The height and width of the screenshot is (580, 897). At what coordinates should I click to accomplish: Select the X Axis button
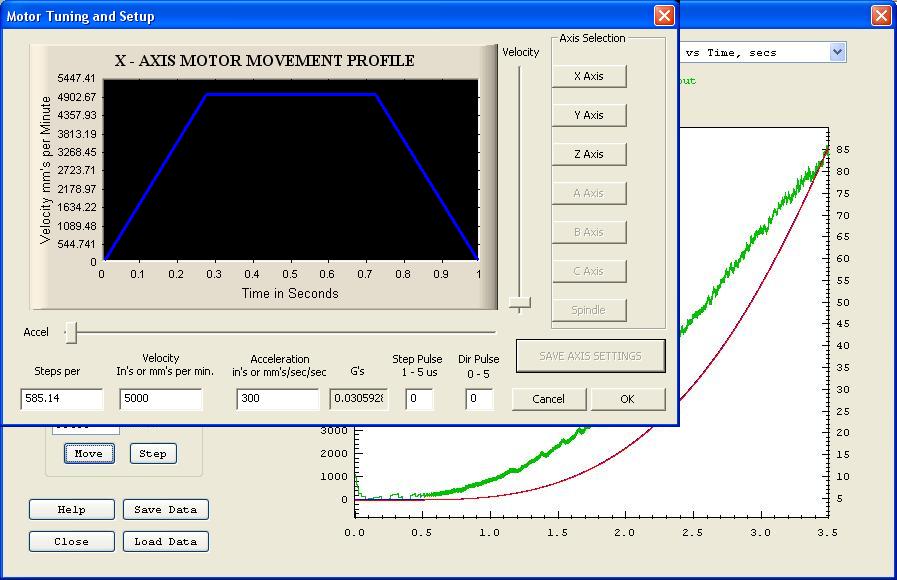pos(589,76)
